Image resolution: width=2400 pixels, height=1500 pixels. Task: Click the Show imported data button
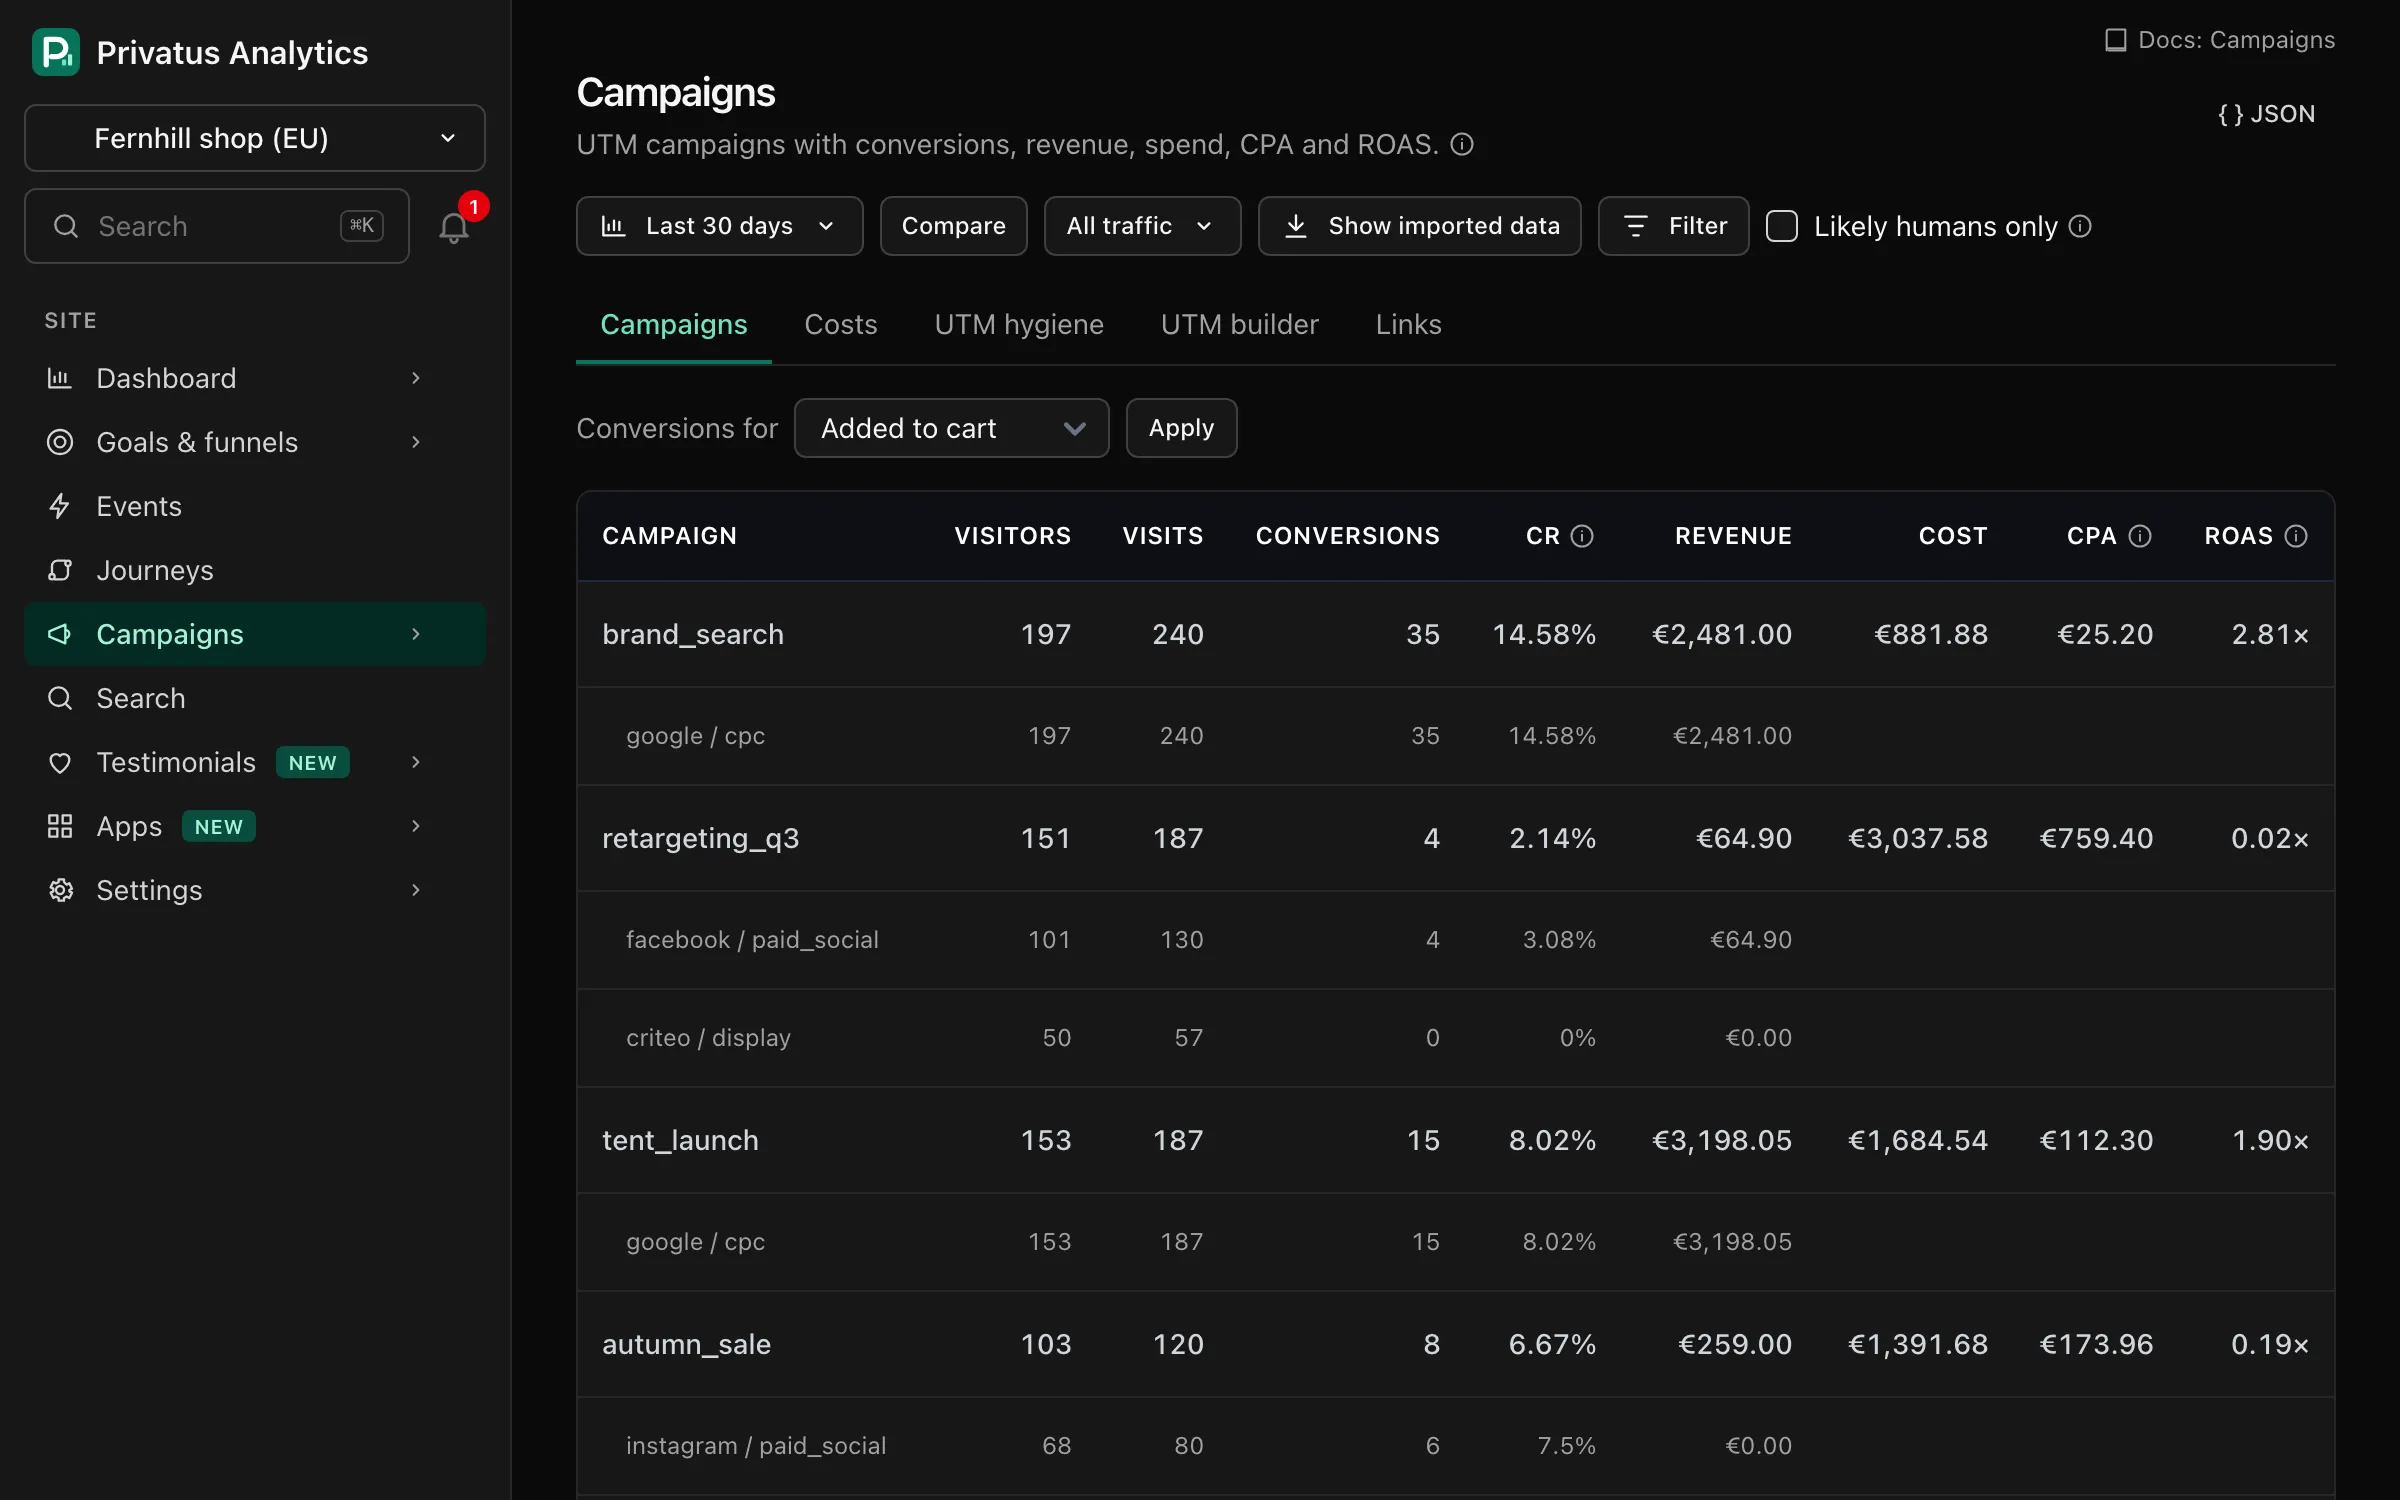[x=1420, y=226]
